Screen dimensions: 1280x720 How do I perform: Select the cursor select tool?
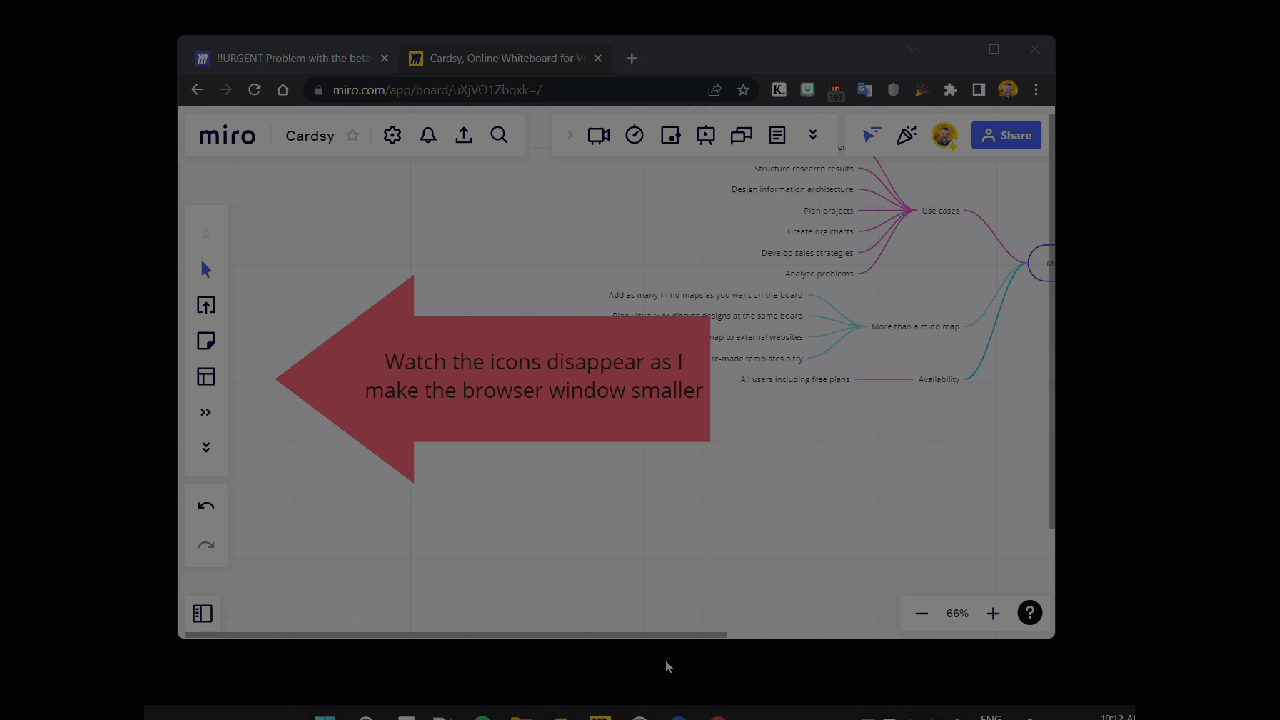[x=206, y=269]
